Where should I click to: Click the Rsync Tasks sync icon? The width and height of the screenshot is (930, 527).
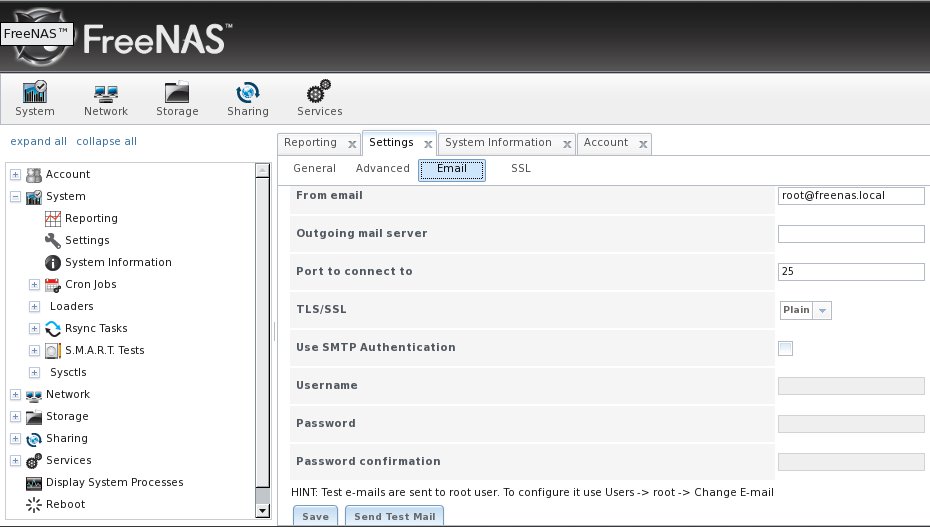point(53,328)
